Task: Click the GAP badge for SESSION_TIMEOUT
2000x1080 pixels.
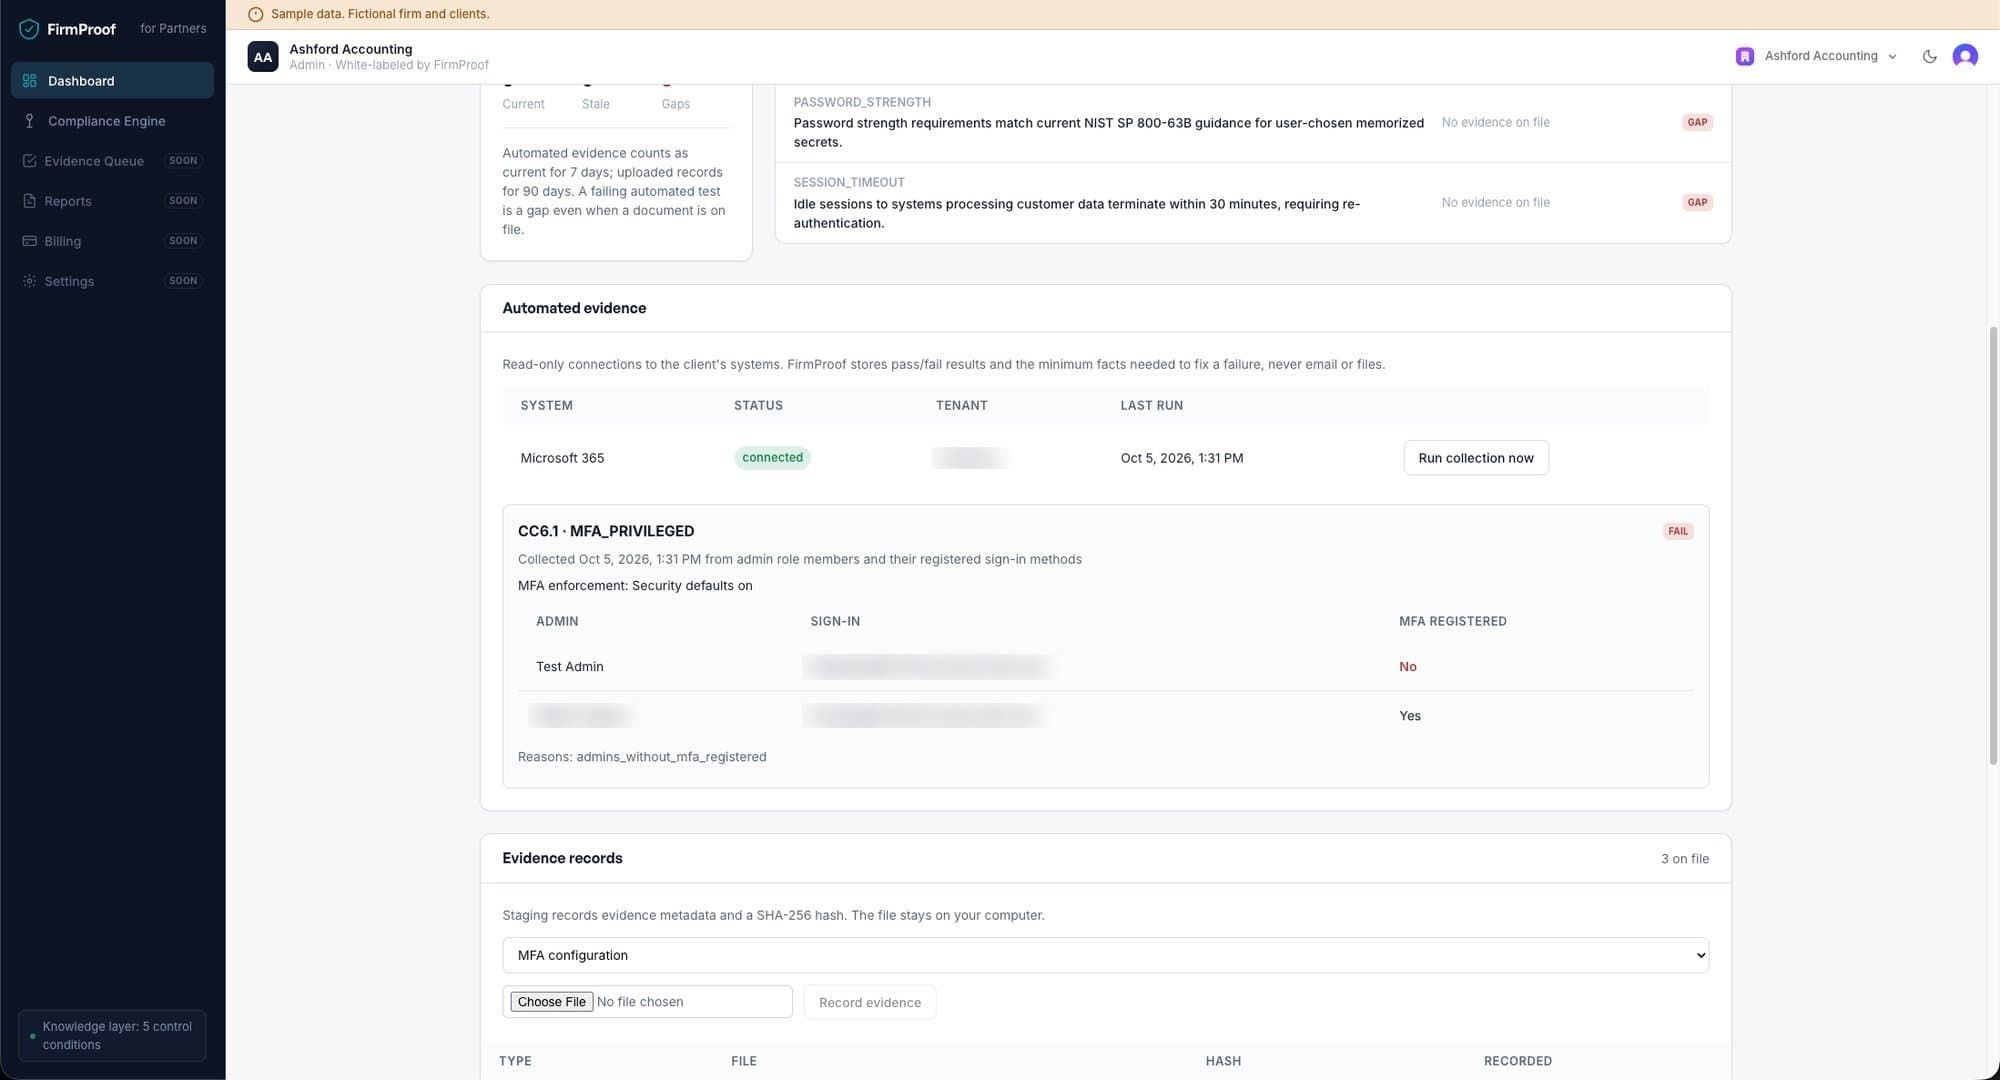Action: 1697,202
